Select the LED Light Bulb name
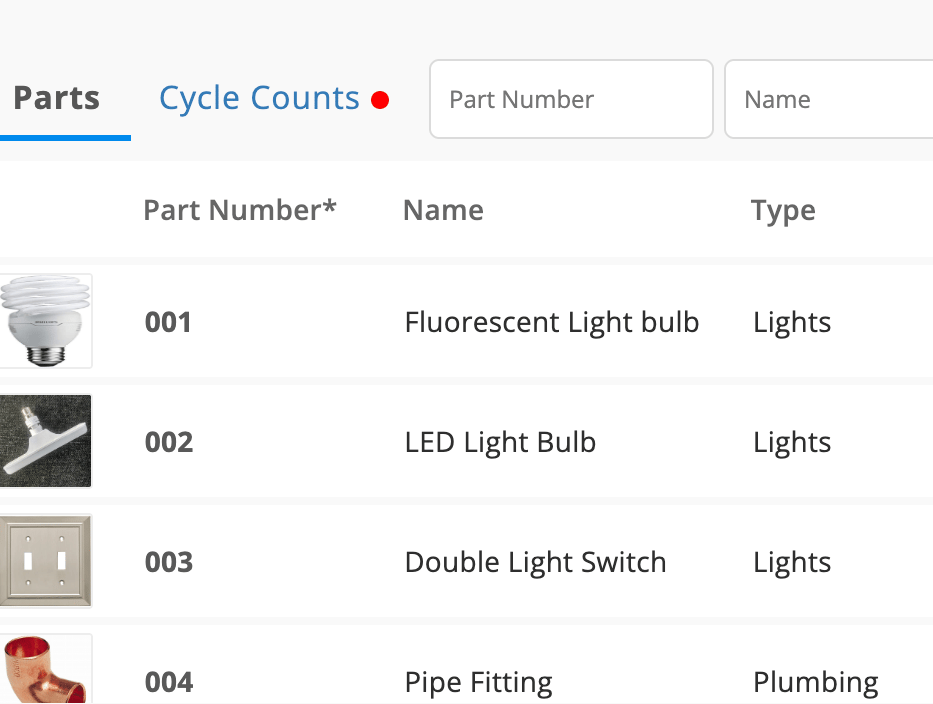 tap(500, 443)
